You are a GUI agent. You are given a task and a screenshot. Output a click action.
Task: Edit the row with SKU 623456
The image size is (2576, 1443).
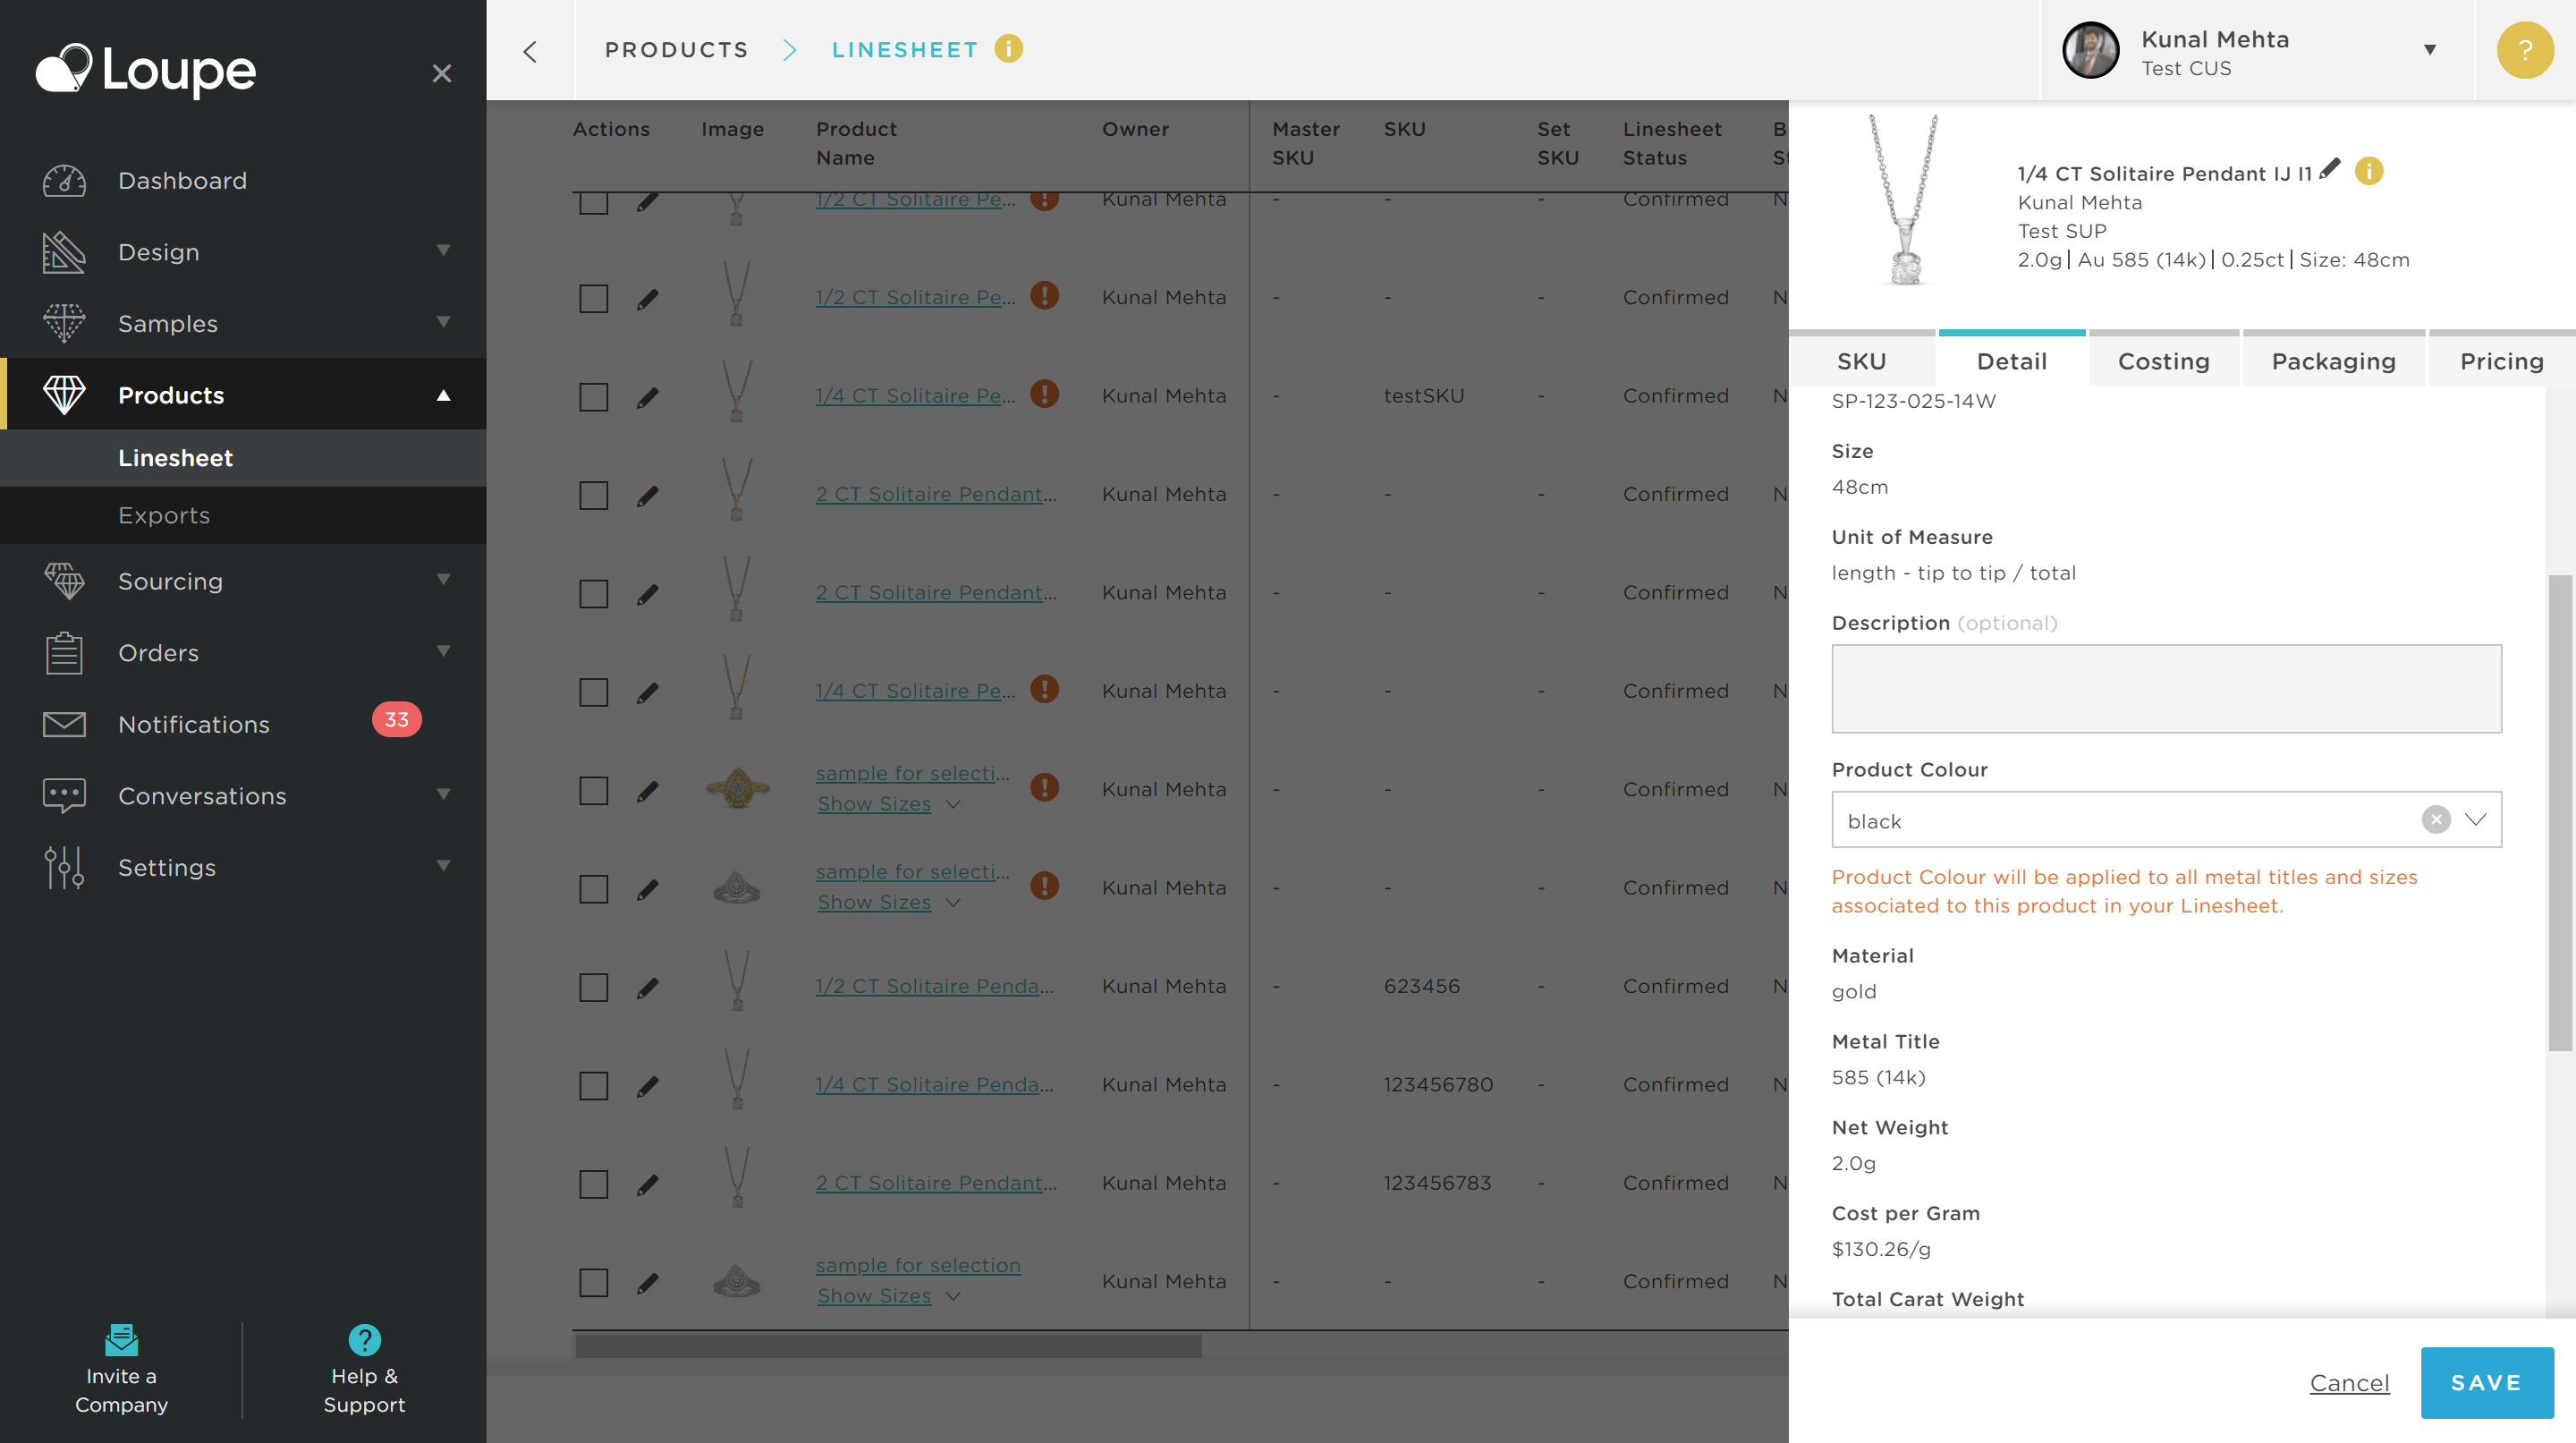click(647, 988)
